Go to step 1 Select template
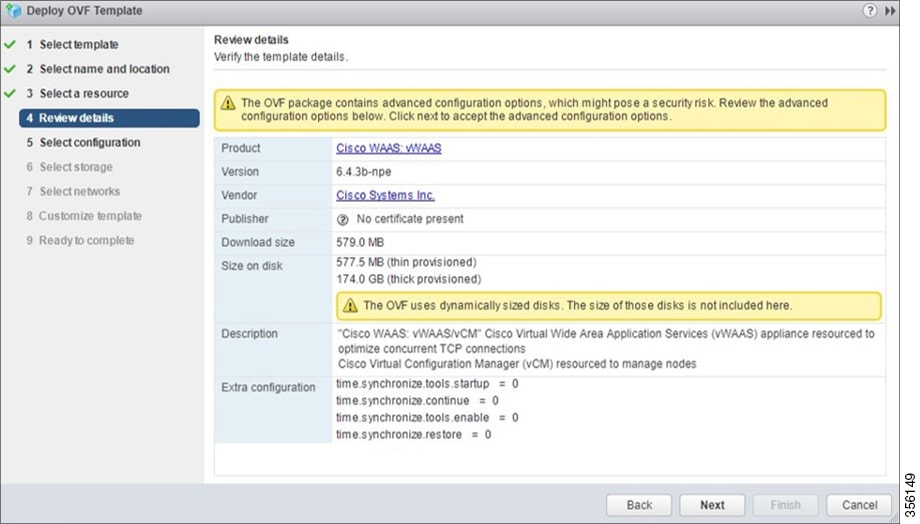Viewport: 920px width, 524px height. 72,45
